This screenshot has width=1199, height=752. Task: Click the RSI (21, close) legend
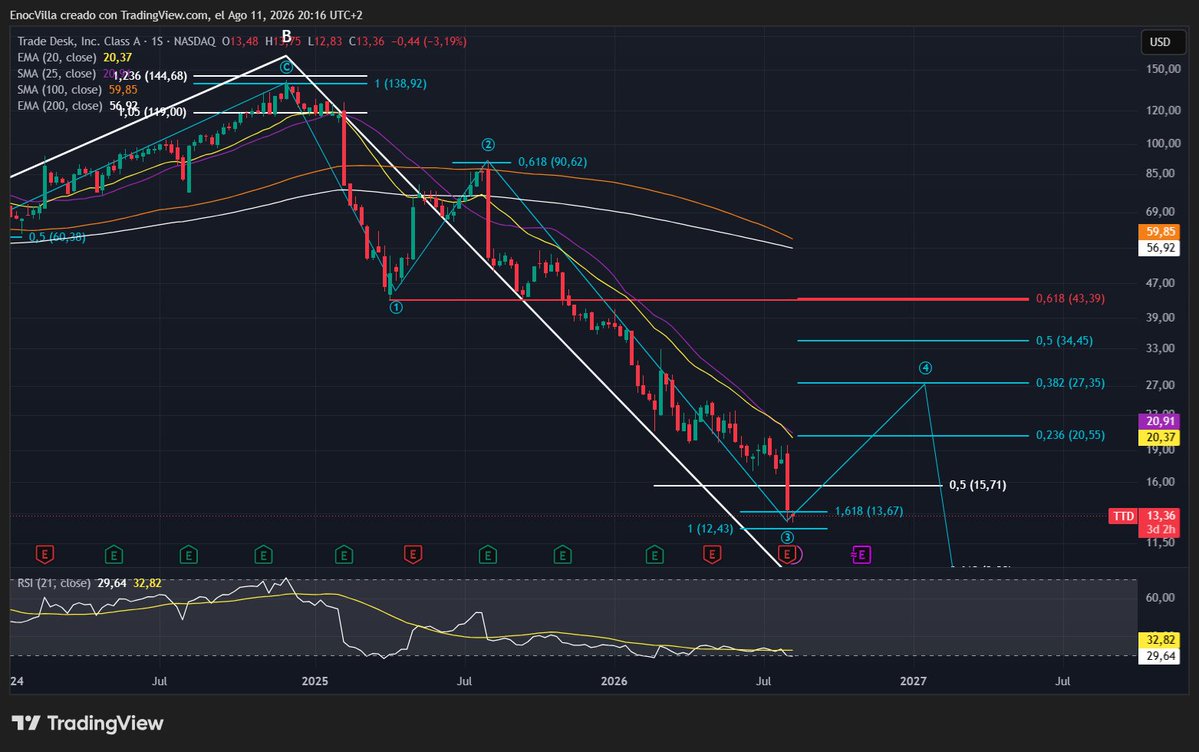89,583
